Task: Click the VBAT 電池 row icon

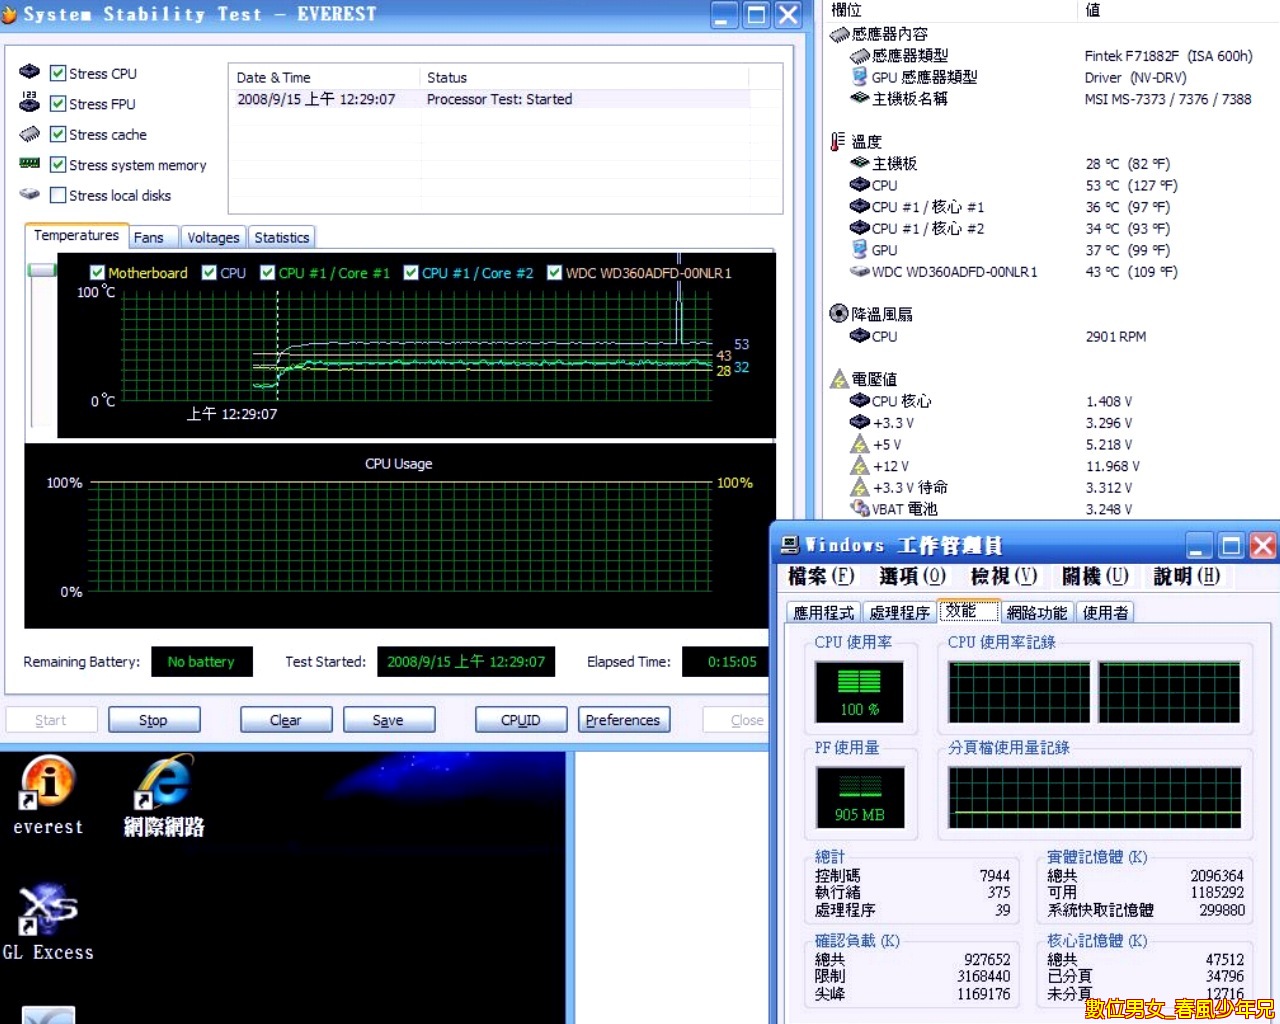Action: (x=860, y=509)
